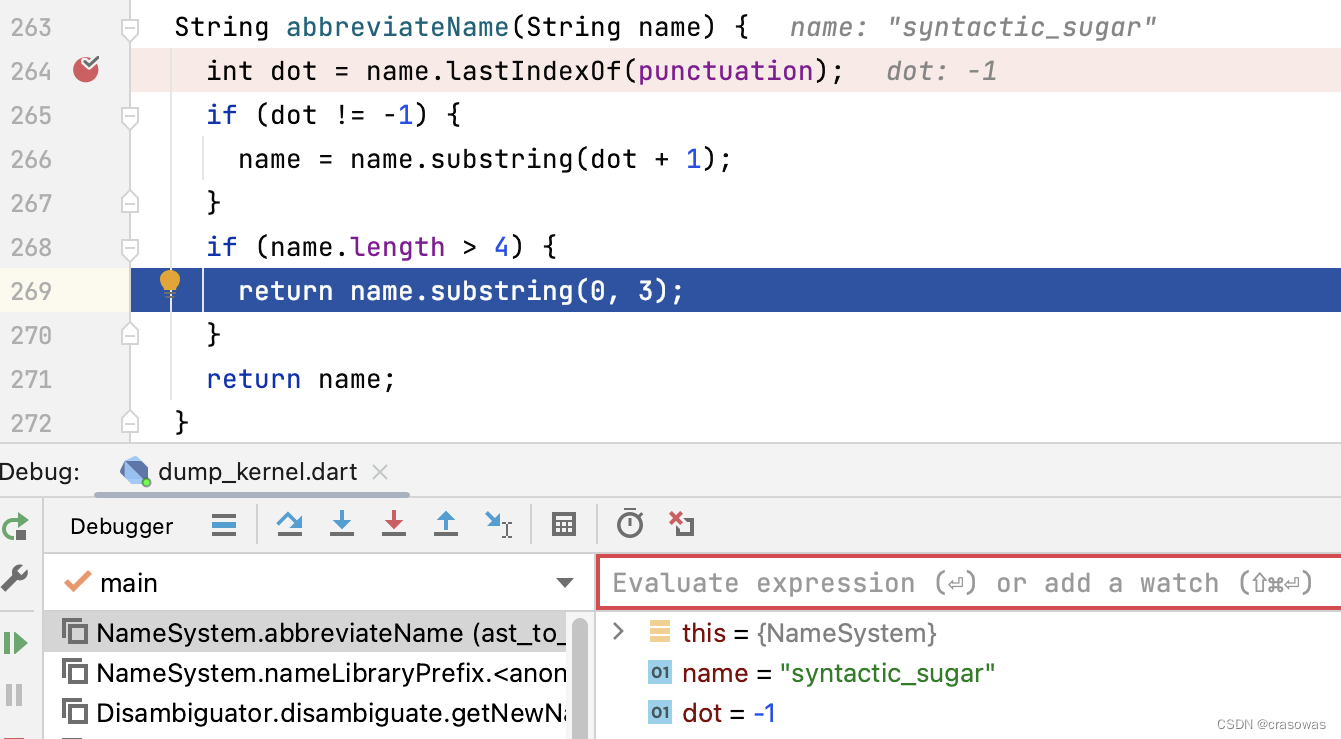The height and width of the screenshot is (739, 1341).
Task: Click 'return name;' on line 271
Action: [301, 379]
